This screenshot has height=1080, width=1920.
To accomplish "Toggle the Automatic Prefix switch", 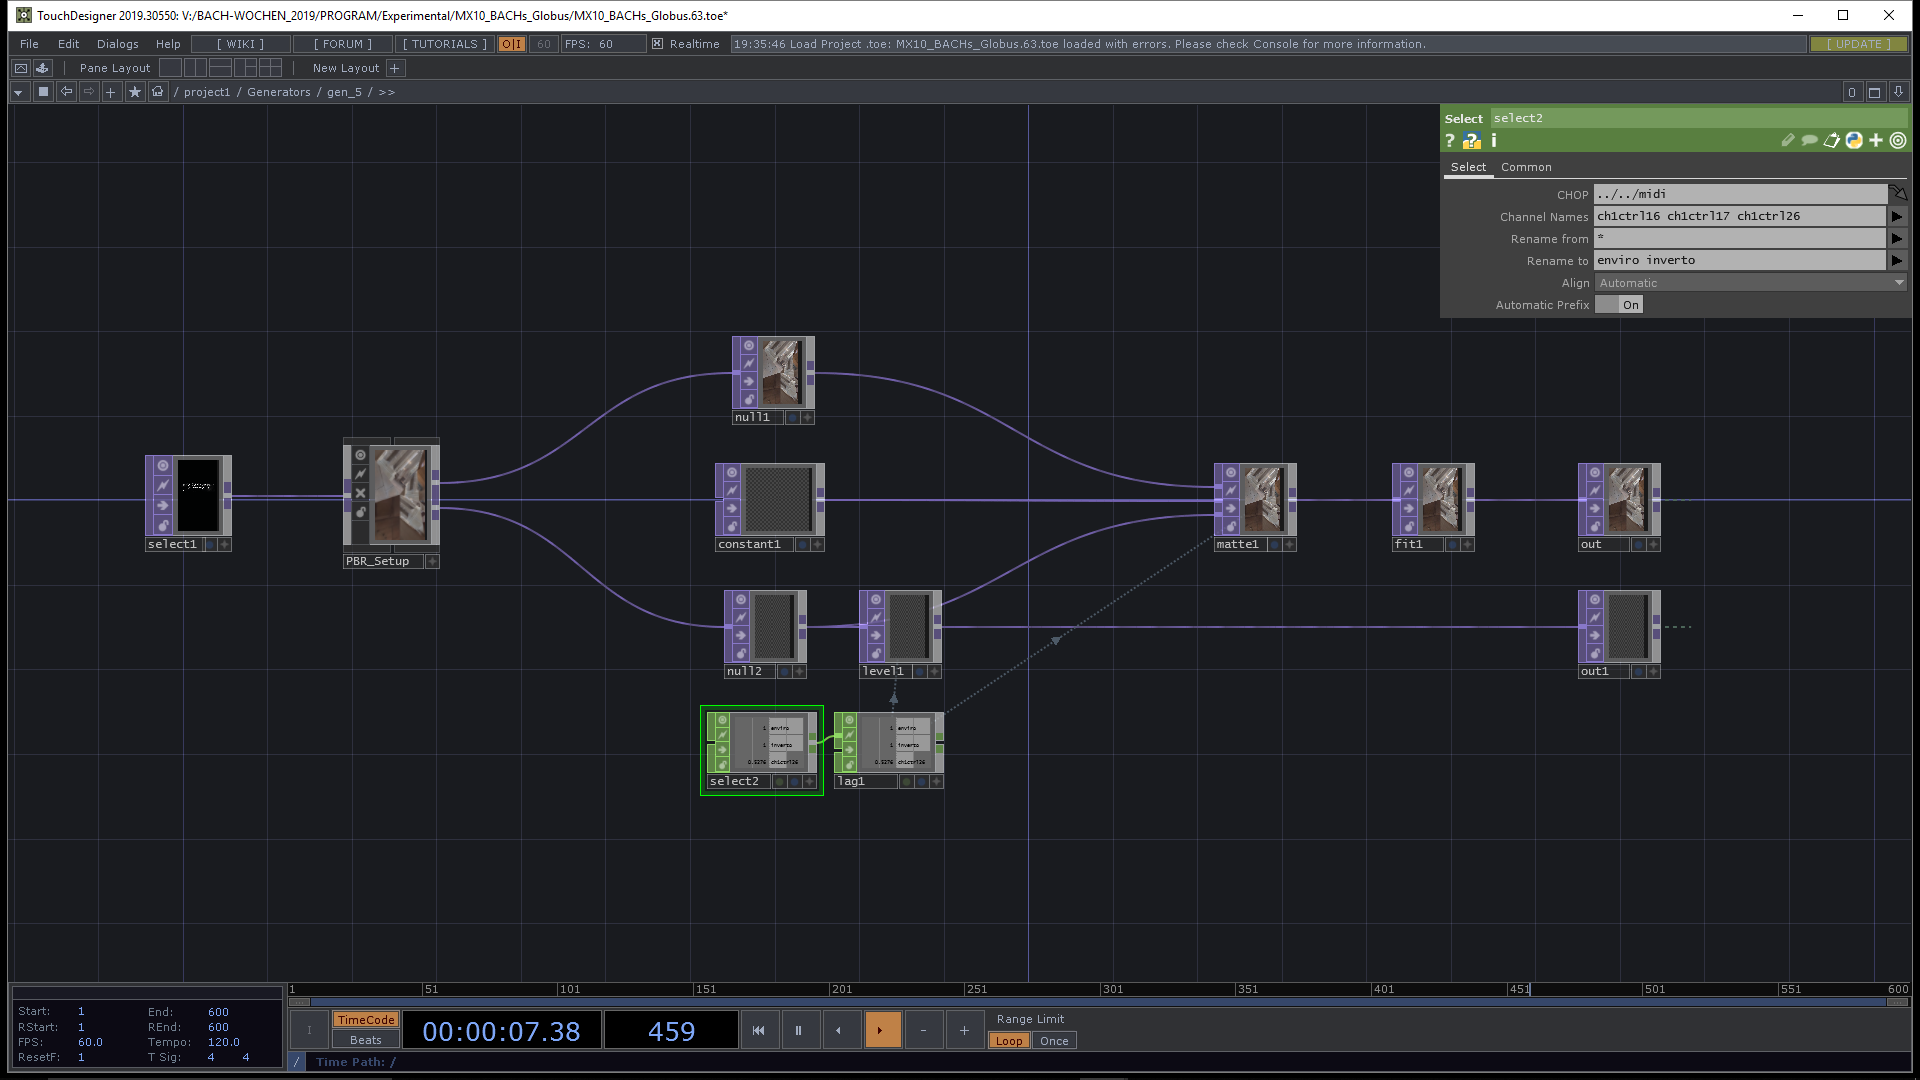I will pos(1619,305).
